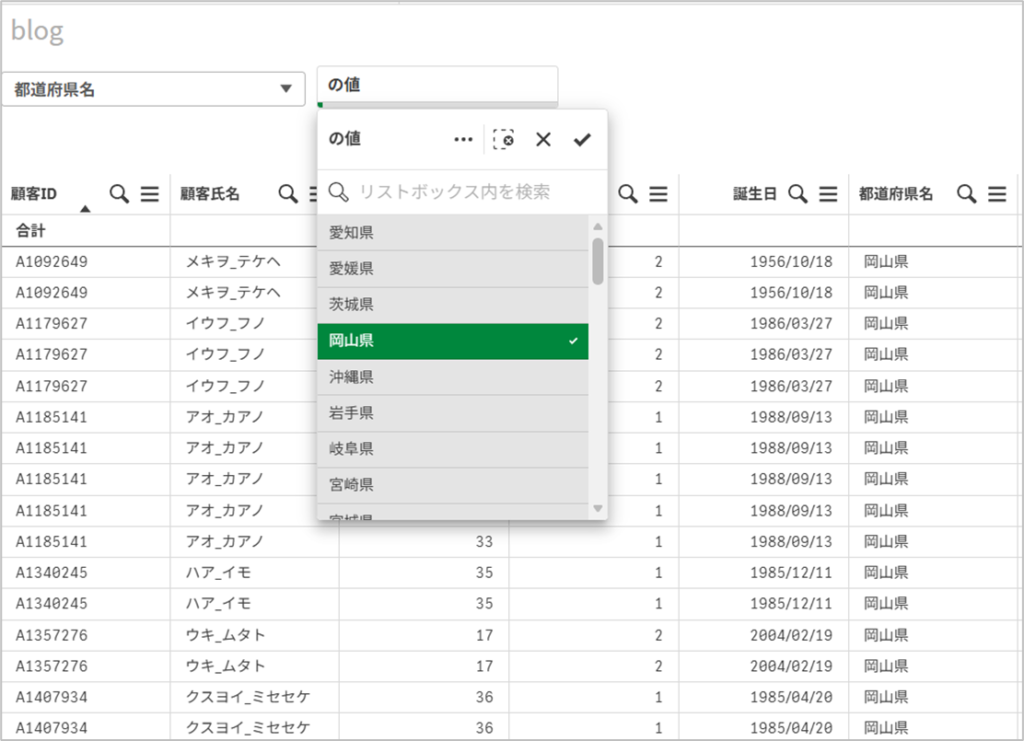Open the 都道府県名 column hamburger menu
Image resolution: width=1024 pixels, height=741 pixels.
[x=997, y=195]
